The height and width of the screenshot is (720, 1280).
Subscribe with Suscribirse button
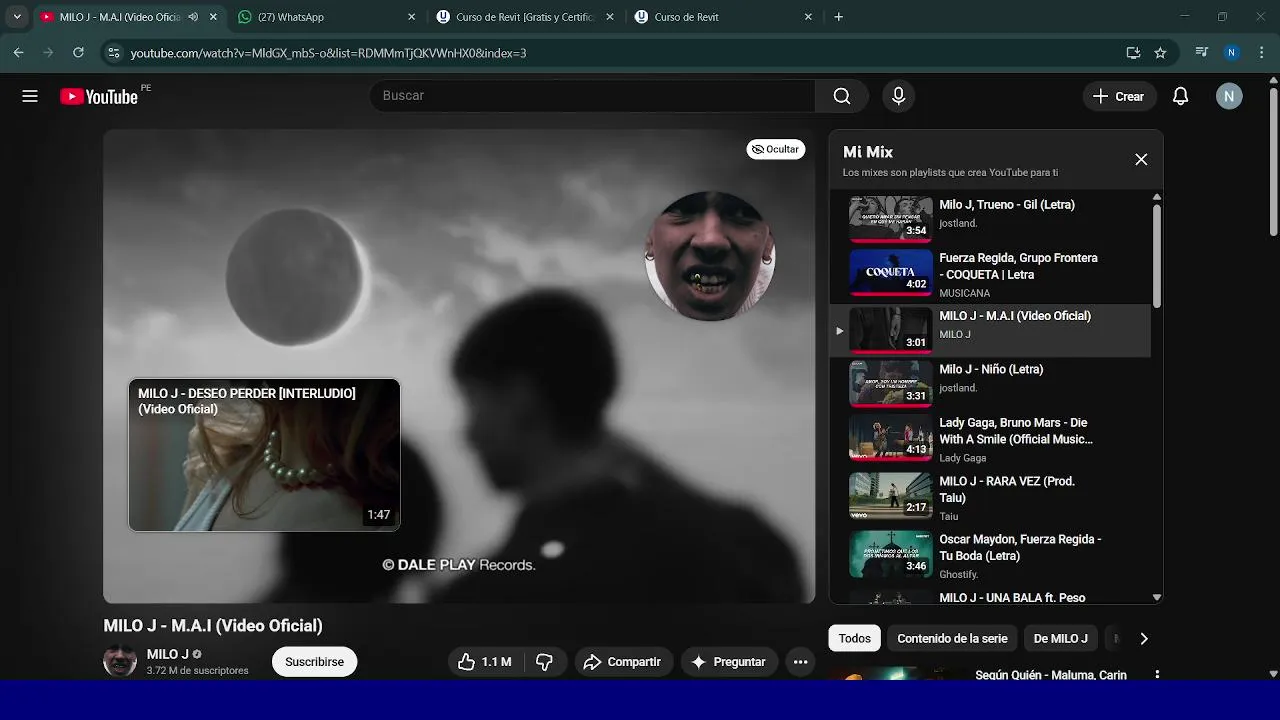click(314, 662)
